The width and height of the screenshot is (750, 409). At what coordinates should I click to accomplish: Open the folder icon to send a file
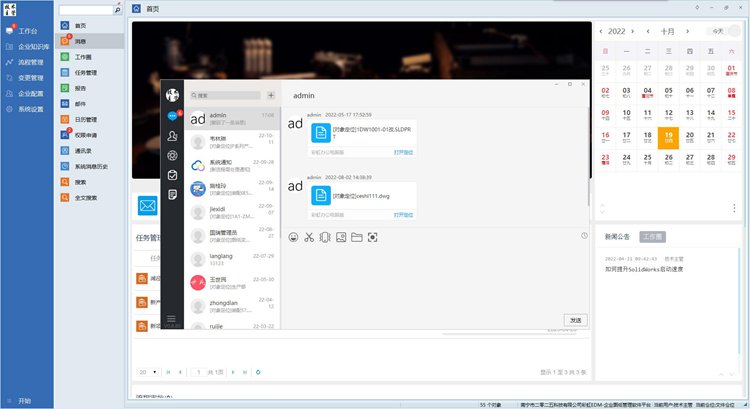356,237
